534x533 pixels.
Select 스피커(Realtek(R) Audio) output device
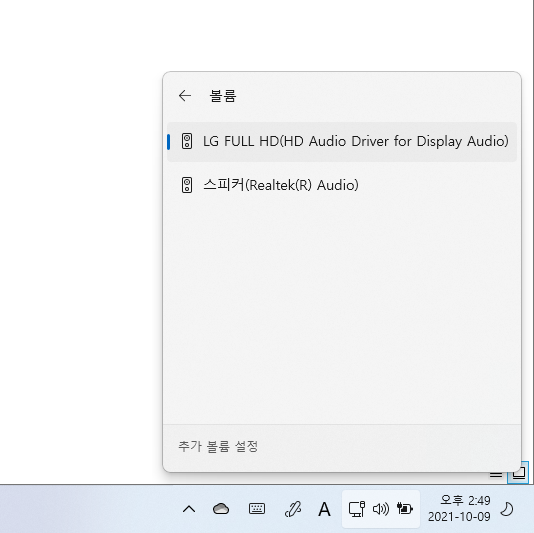[x=342, y=185]
